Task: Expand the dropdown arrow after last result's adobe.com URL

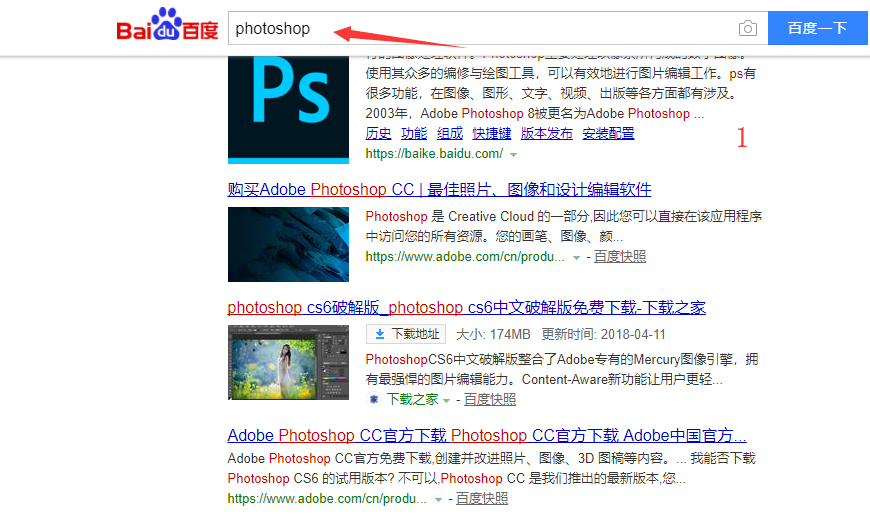Action: pos(438,499)
